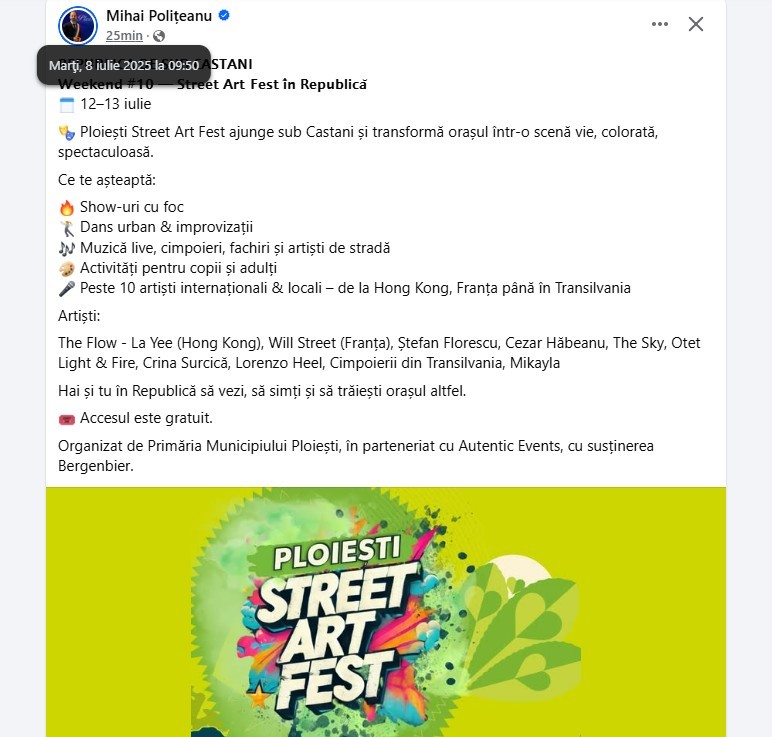
Task: Open the Mihai Polițeanu profile name link
Action: [159, 16]
